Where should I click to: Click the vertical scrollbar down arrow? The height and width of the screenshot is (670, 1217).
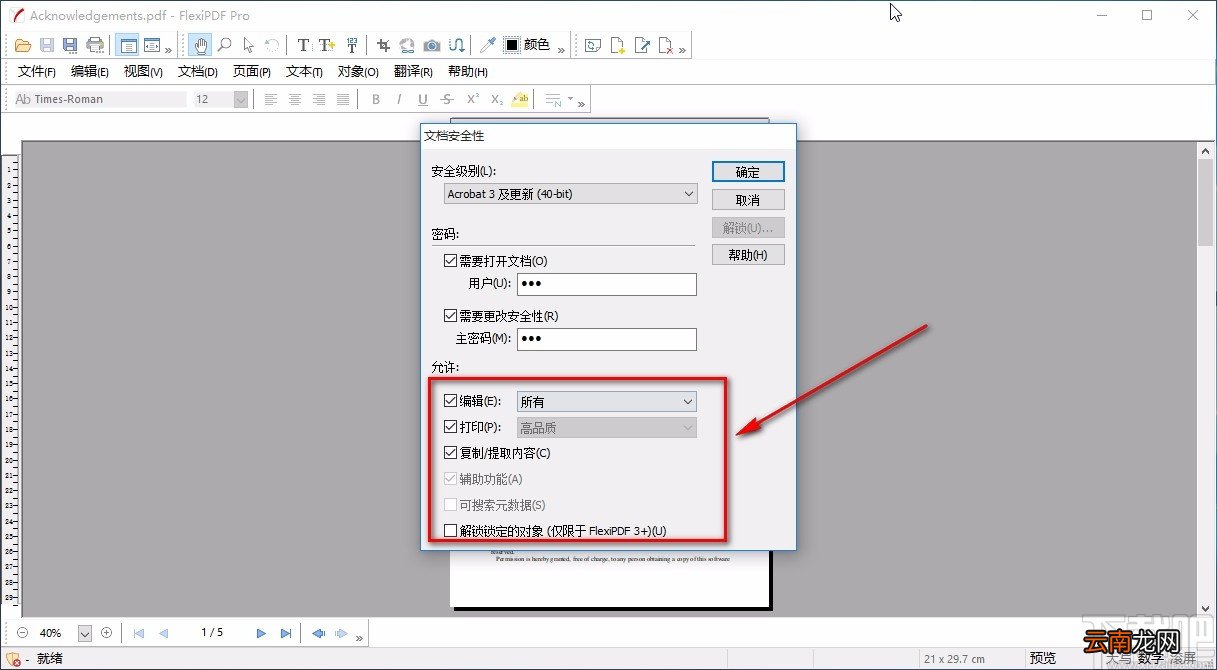[x=1205, y=608]
